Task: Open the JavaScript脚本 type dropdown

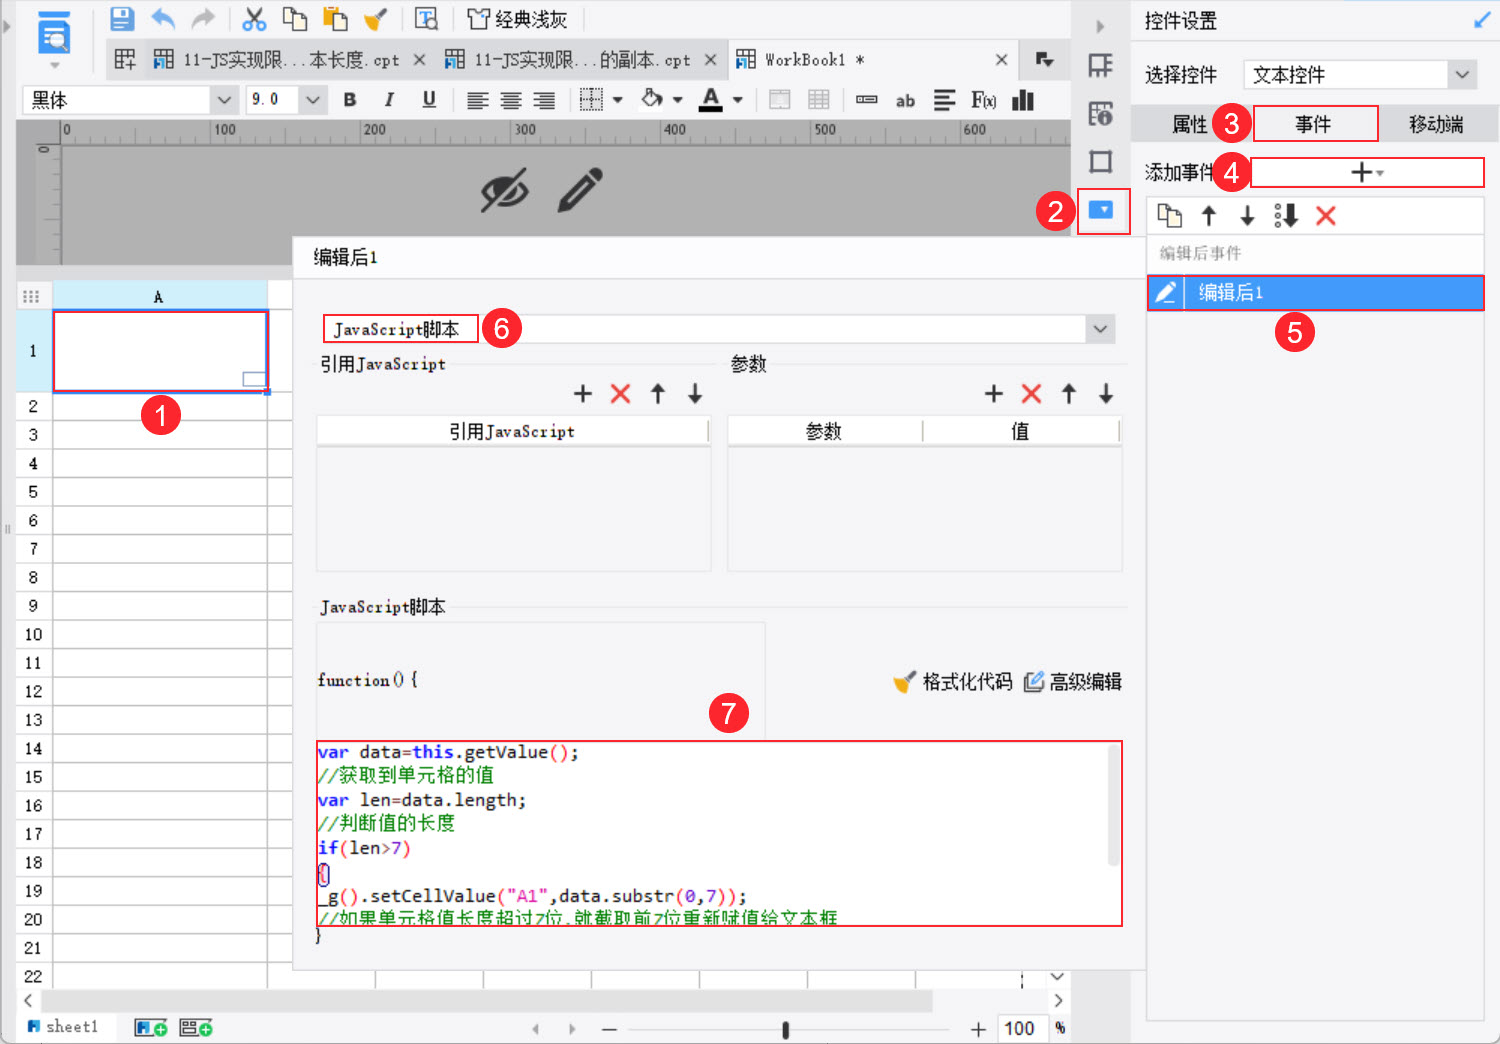Action: point(1100,329)
